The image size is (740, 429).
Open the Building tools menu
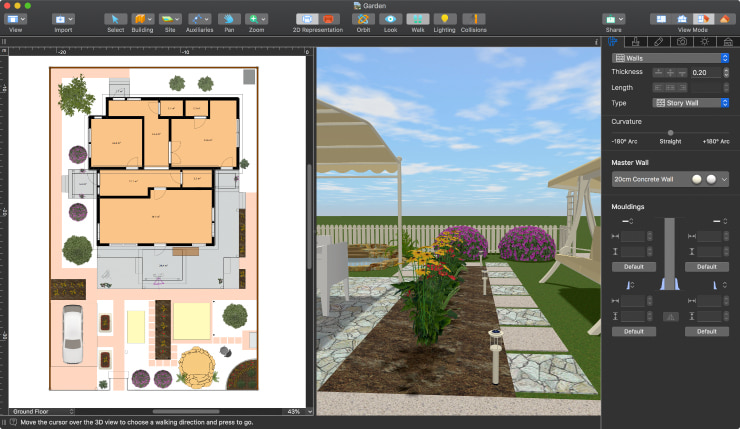(x=143, y=19)
